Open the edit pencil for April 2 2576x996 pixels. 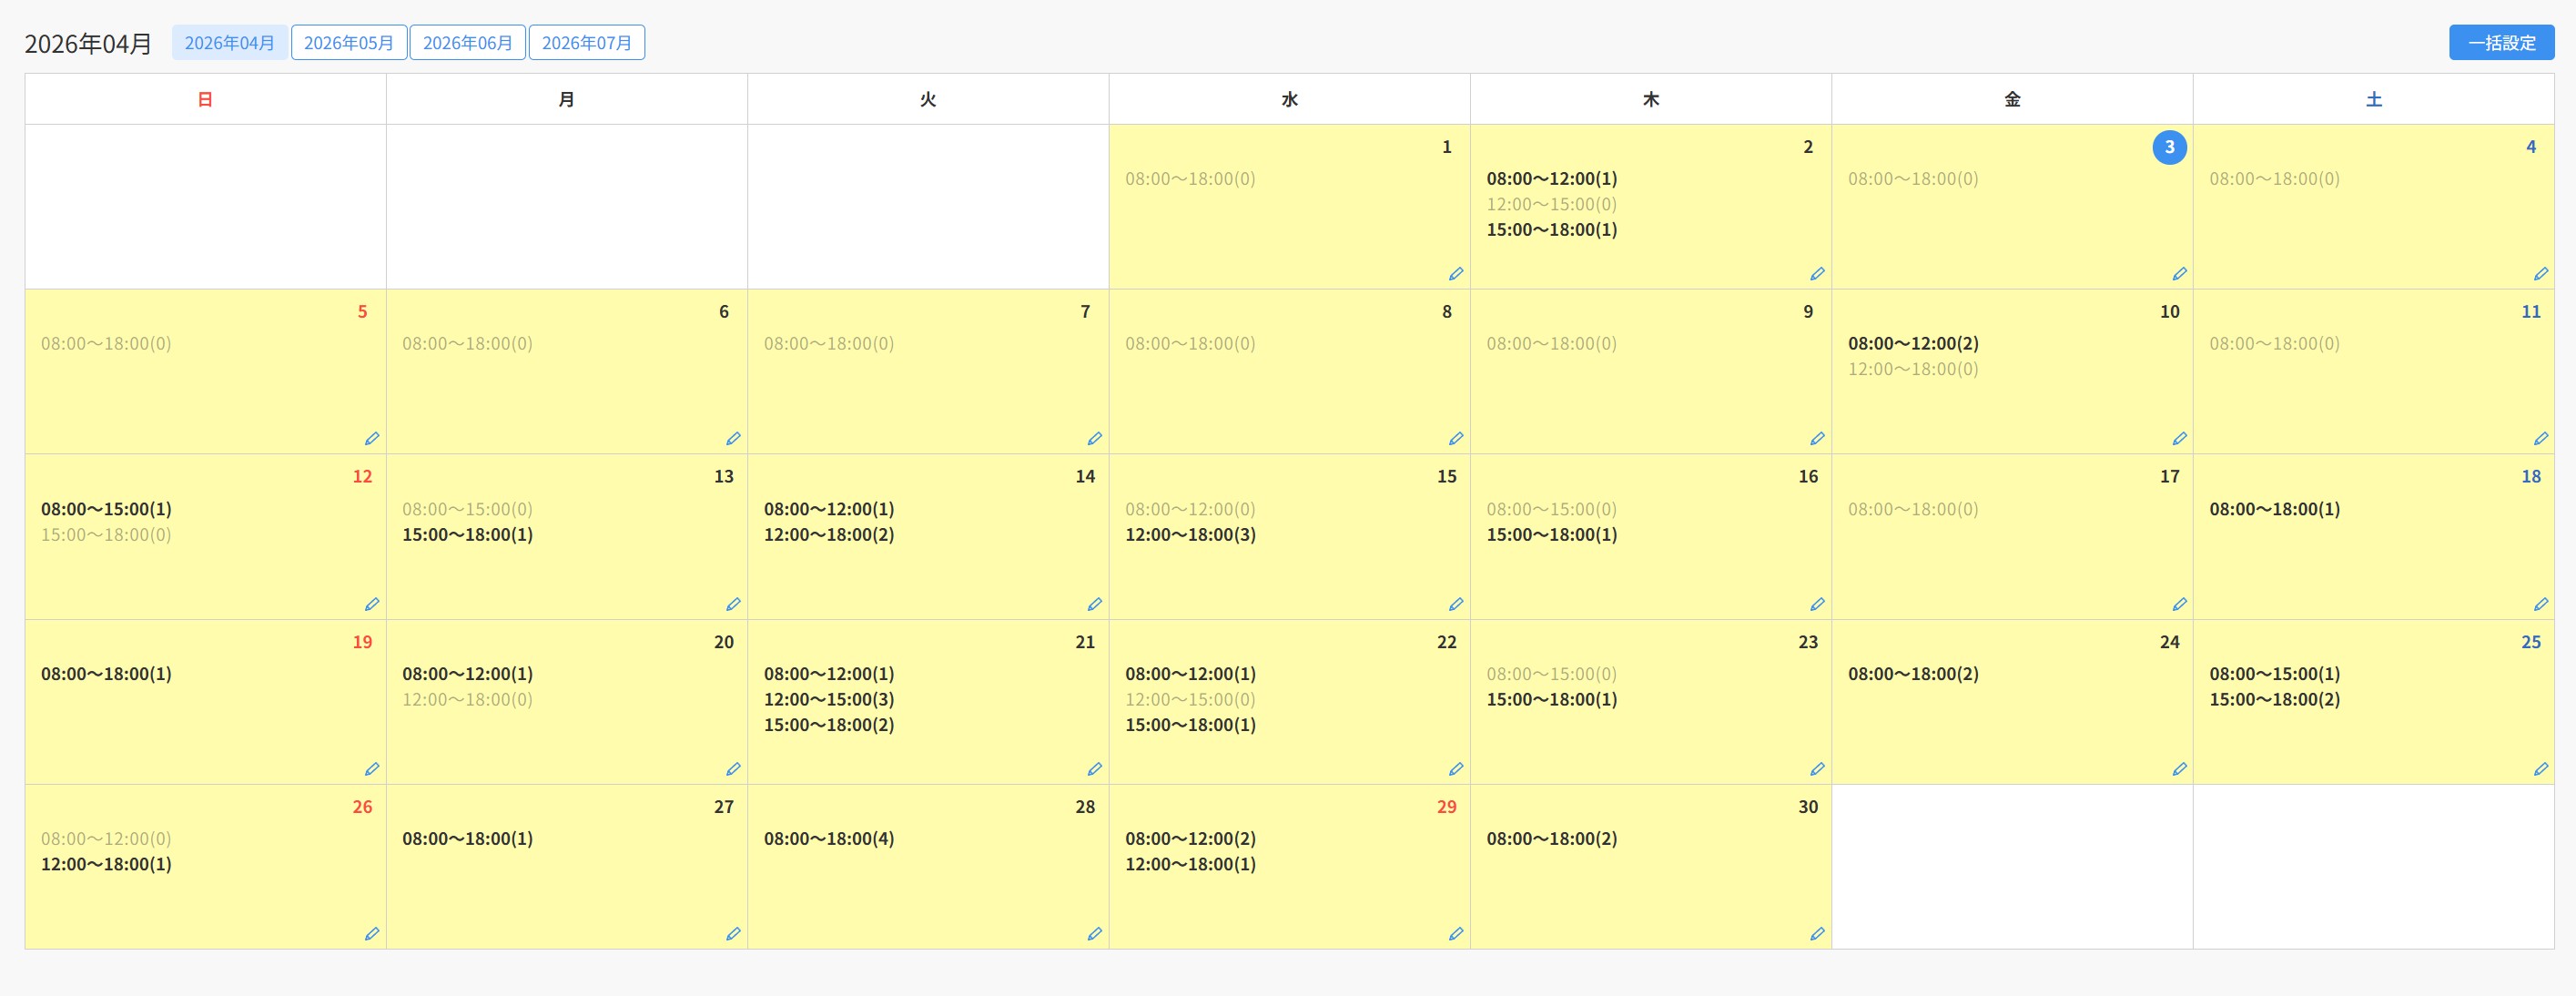click(1817, 274)
